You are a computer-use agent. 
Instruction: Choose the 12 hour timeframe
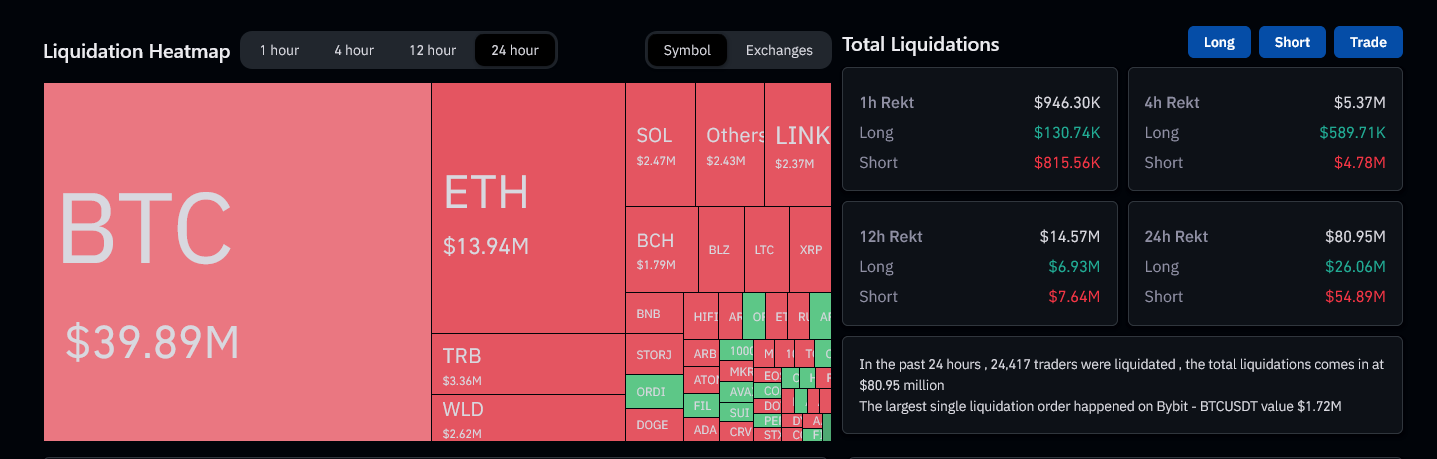432,50
